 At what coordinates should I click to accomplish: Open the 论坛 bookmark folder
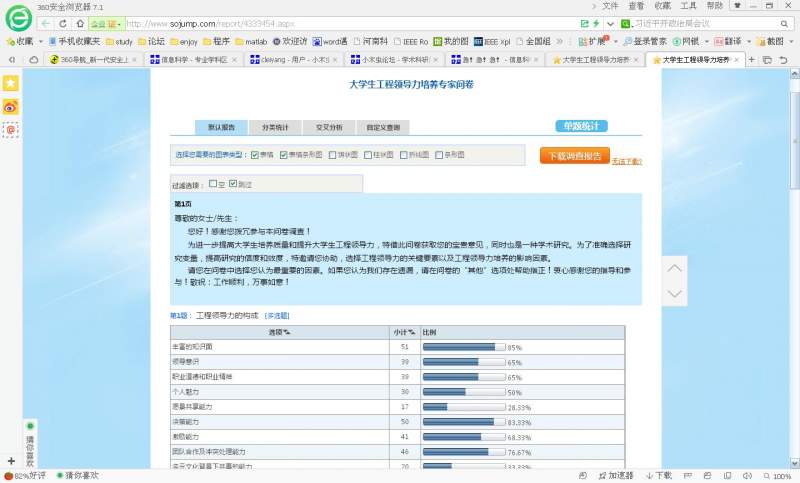[152, 41]
